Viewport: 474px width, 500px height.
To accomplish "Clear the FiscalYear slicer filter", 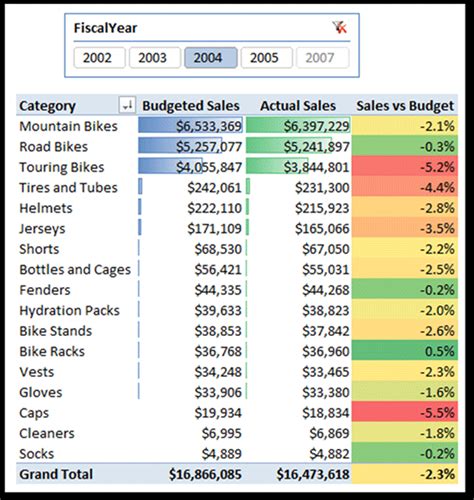I will [x=340, y=28].
